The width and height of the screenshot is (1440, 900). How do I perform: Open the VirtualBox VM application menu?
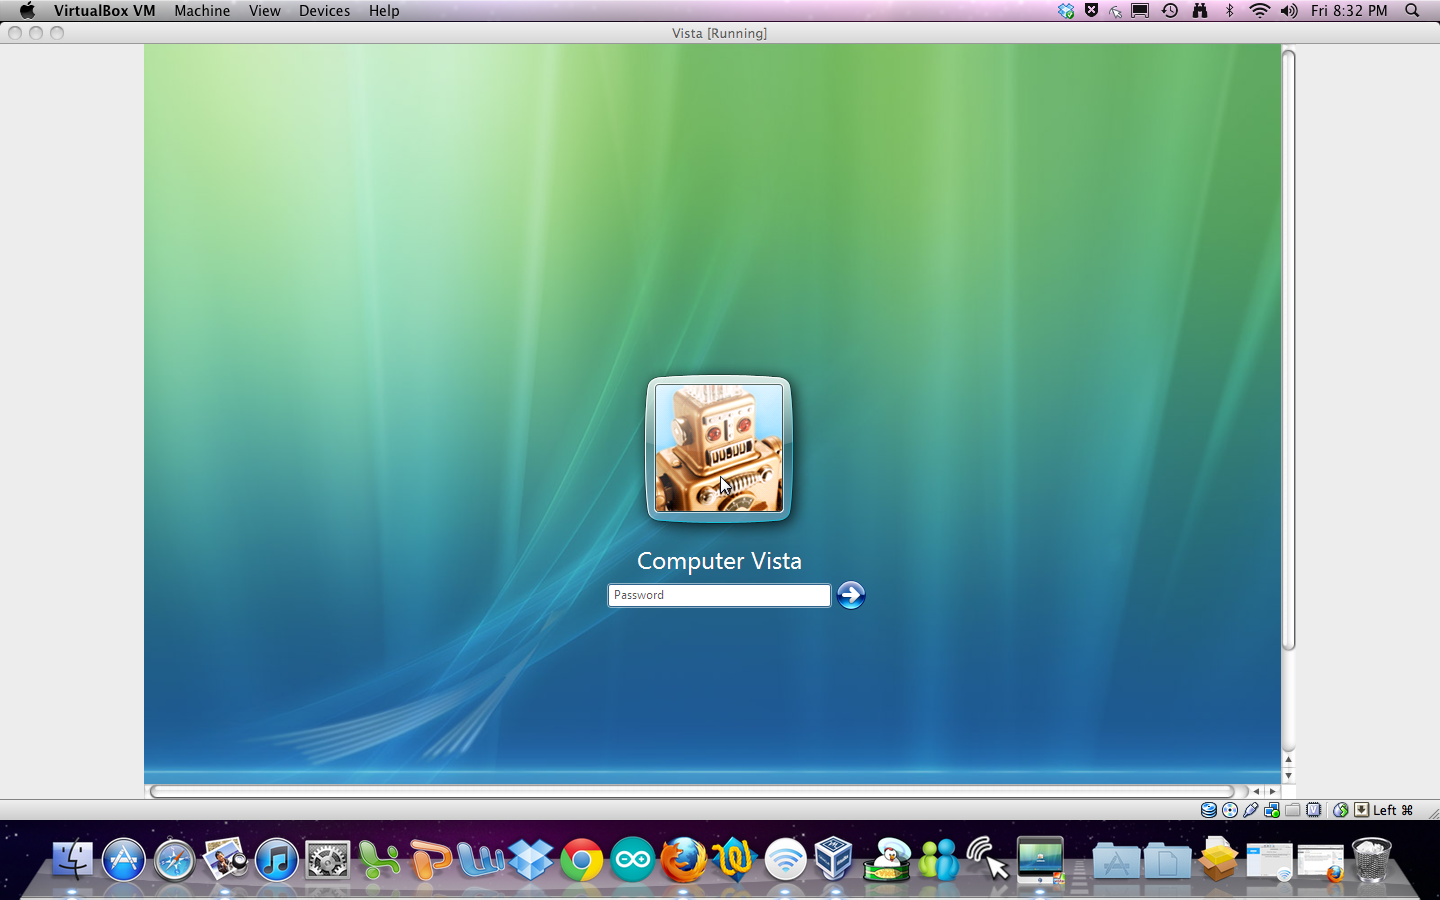click(104, 11)
